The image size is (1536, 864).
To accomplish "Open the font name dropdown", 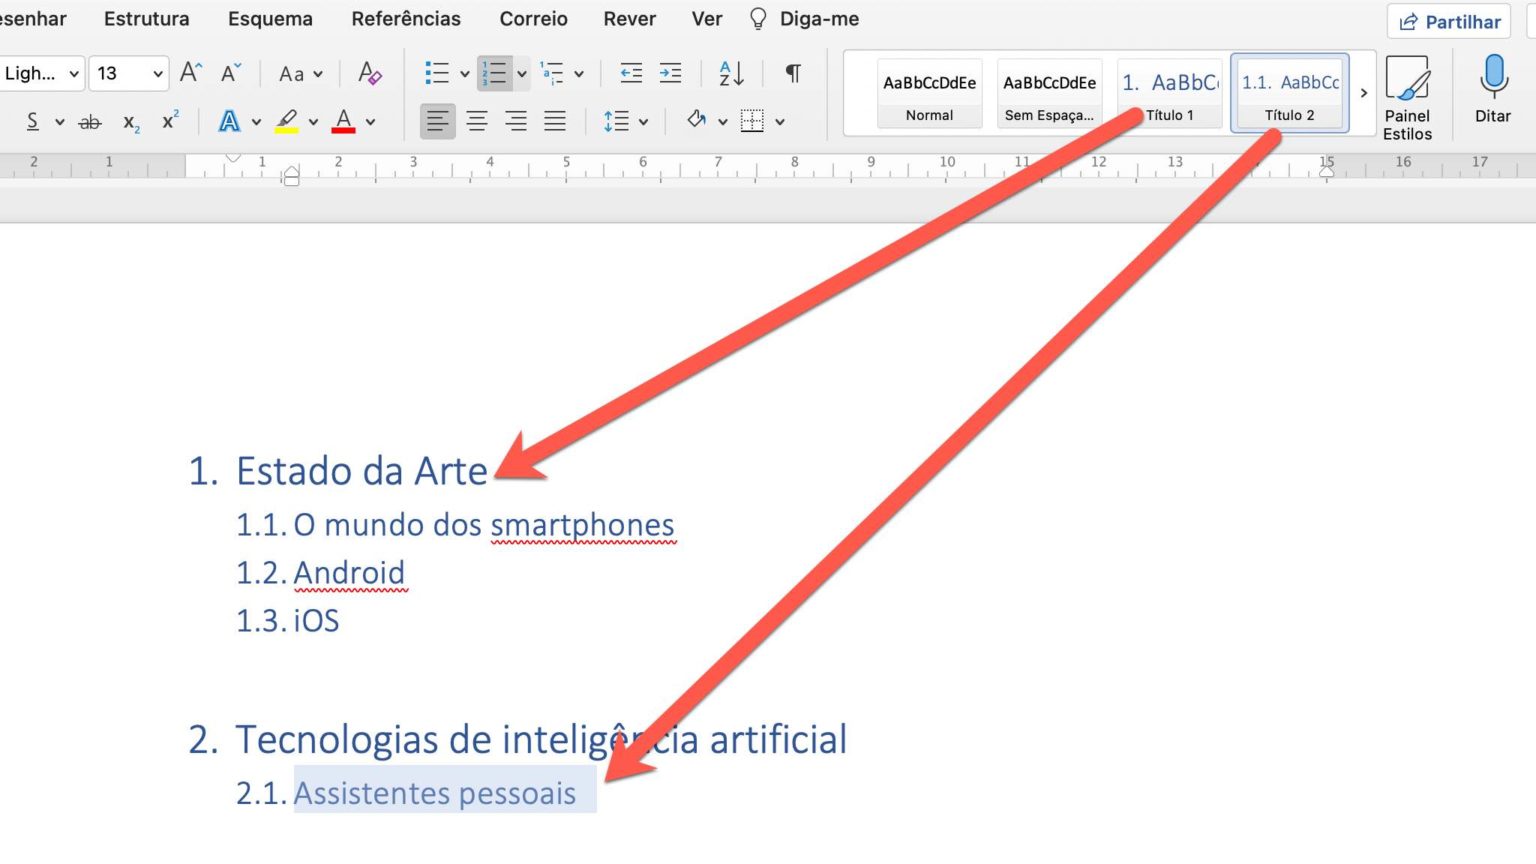I will (74, 74).
